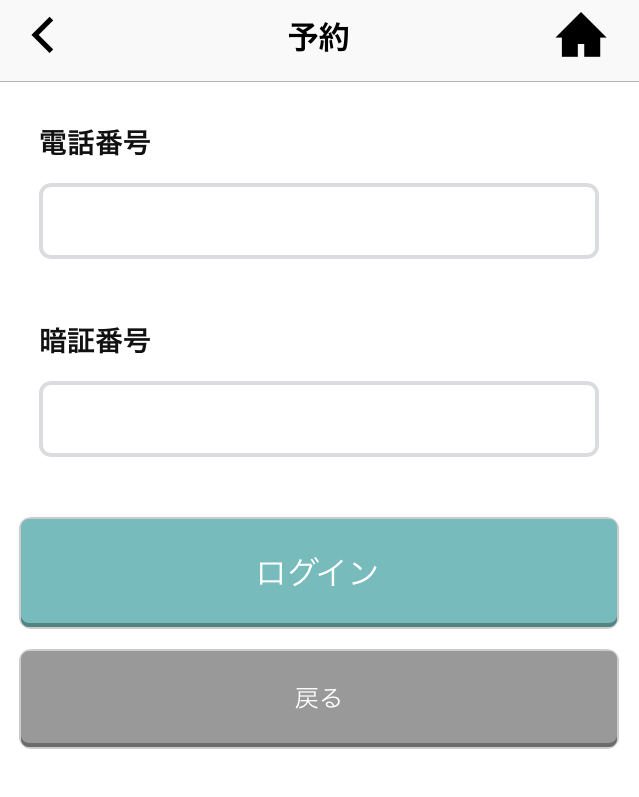Go to the home screen via house icon
The width and height of the screenshot is (639, 797).
[x=581, y=35]
